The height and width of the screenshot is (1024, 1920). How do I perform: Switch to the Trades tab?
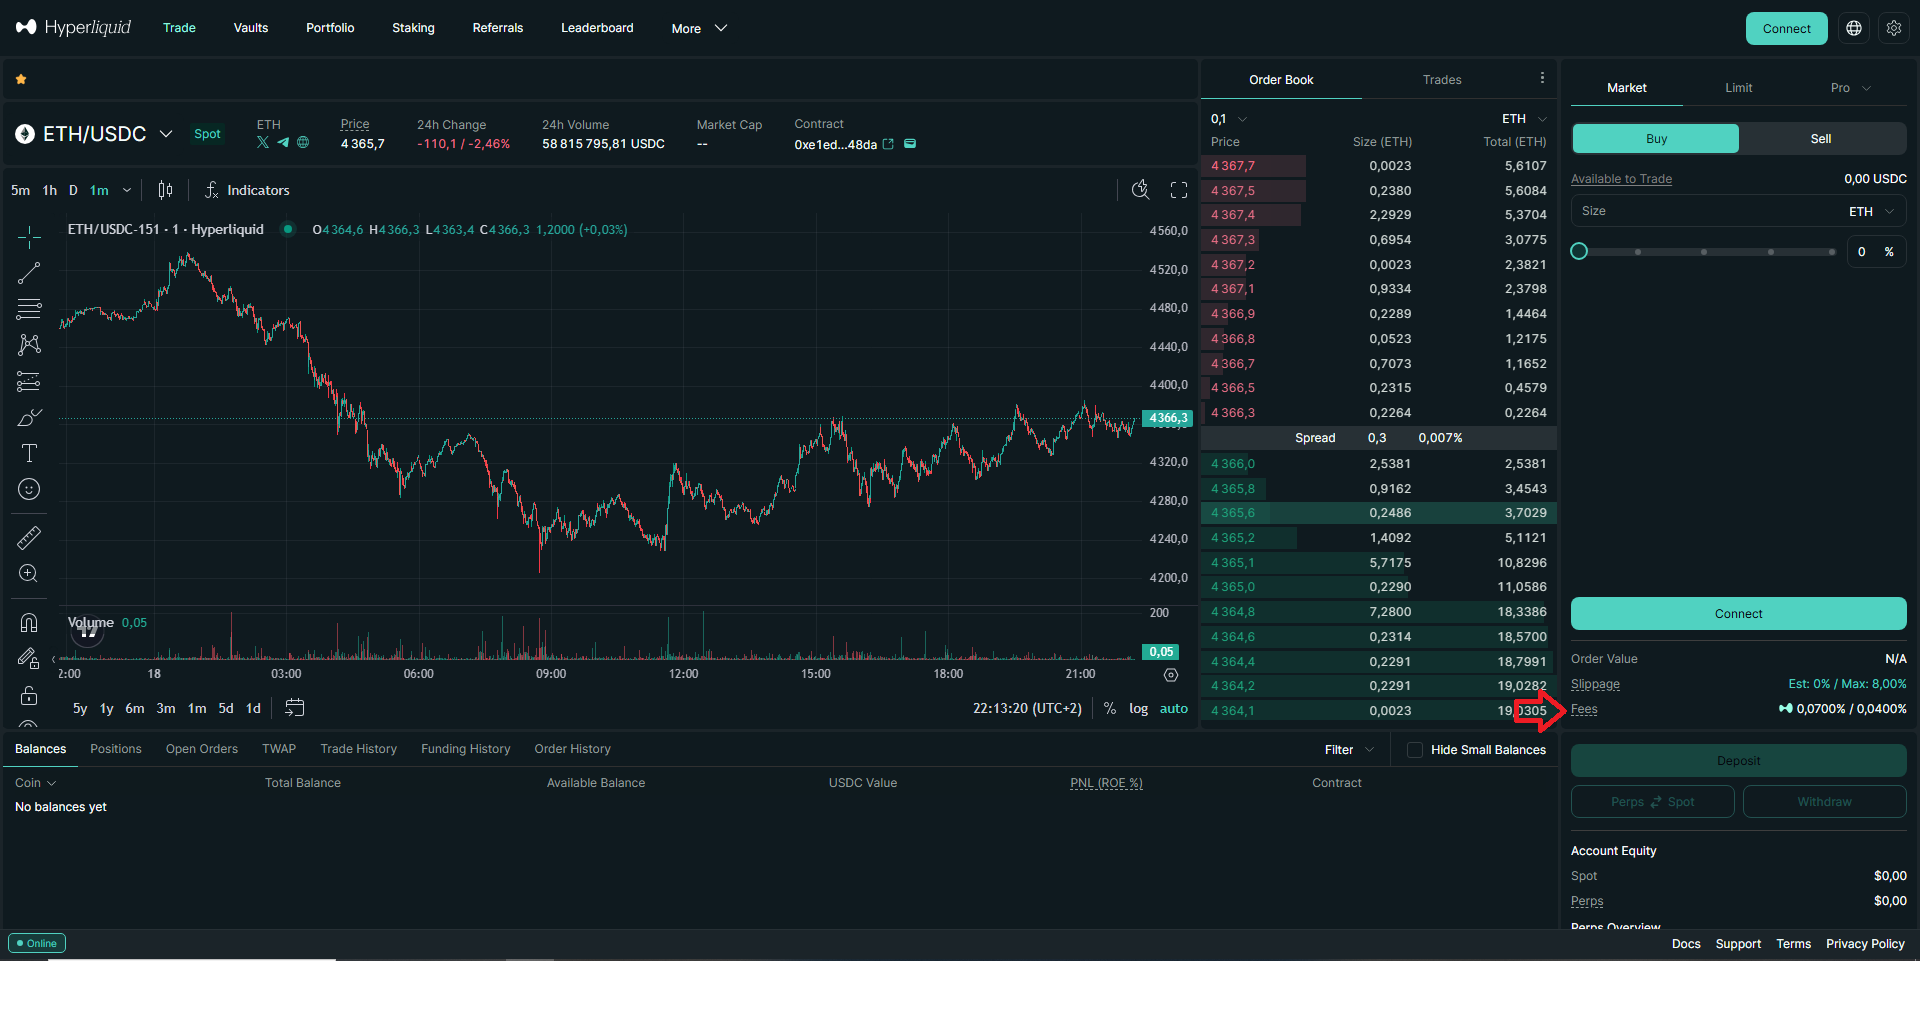(1442, 80)
